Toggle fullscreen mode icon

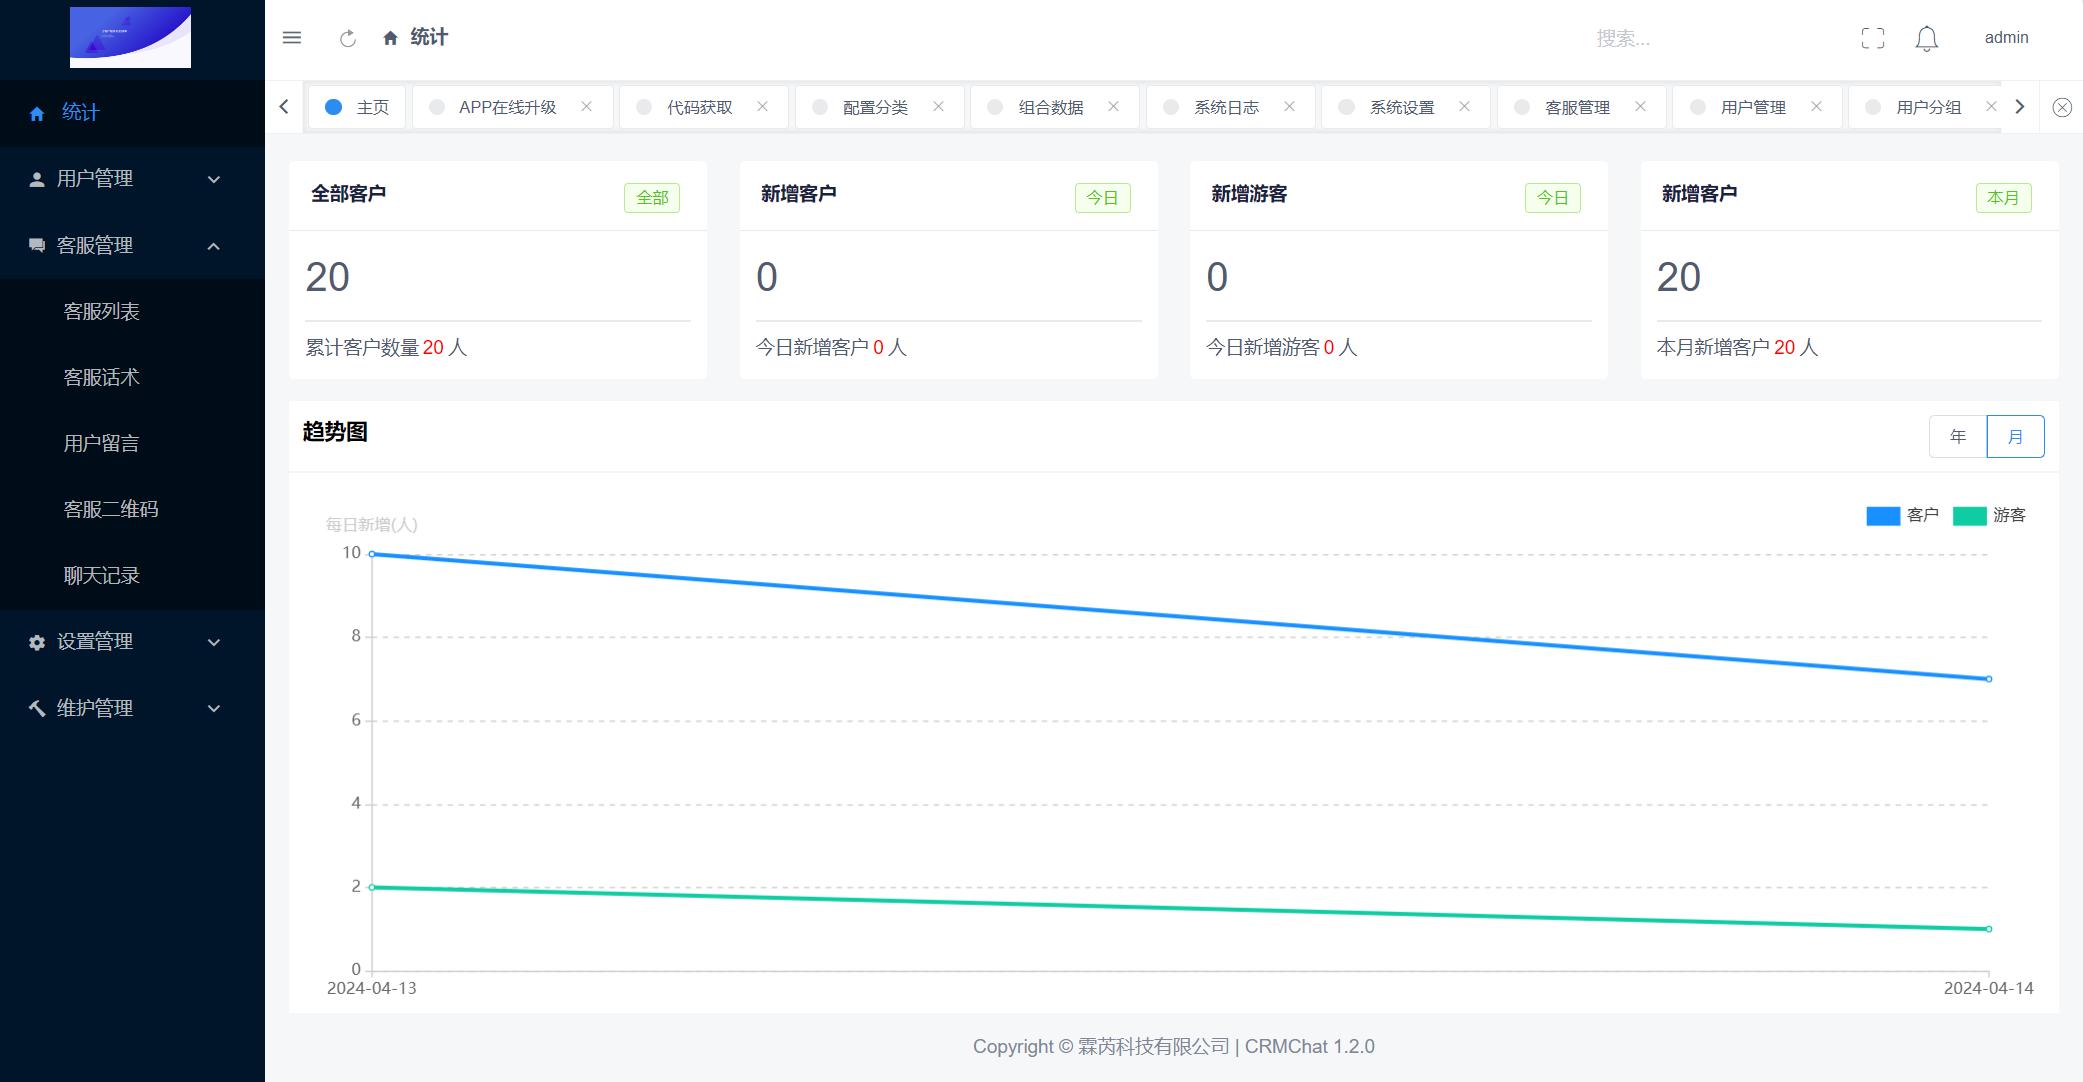(x=1873, y=38)
